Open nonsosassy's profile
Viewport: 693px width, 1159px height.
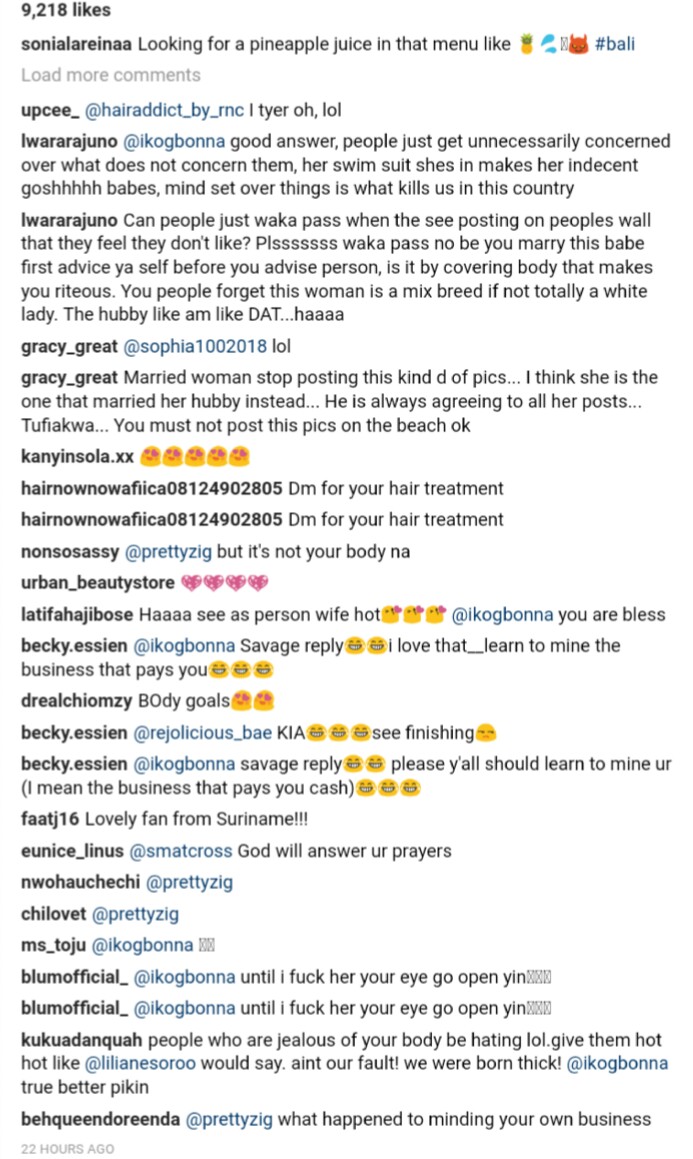tap(68, 551)
